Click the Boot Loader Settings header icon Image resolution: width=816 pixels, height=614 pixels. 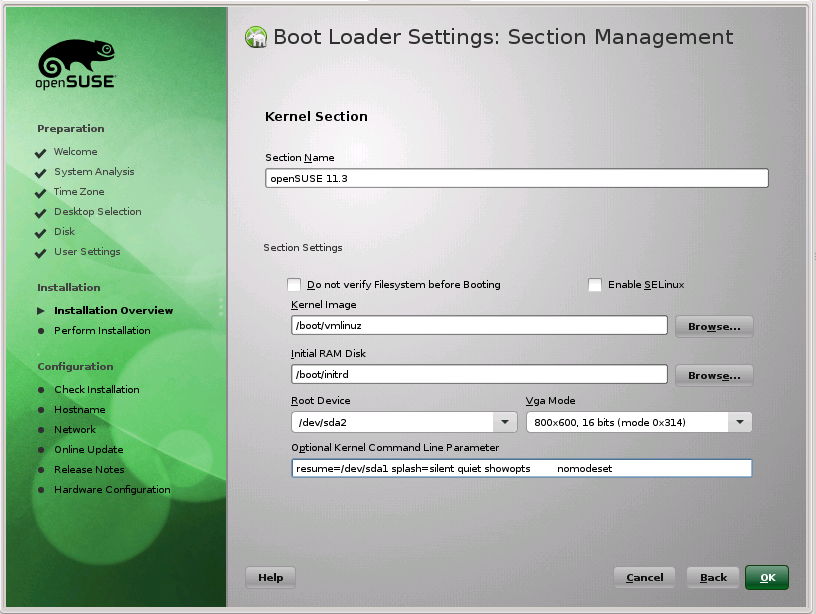(256, 37)
